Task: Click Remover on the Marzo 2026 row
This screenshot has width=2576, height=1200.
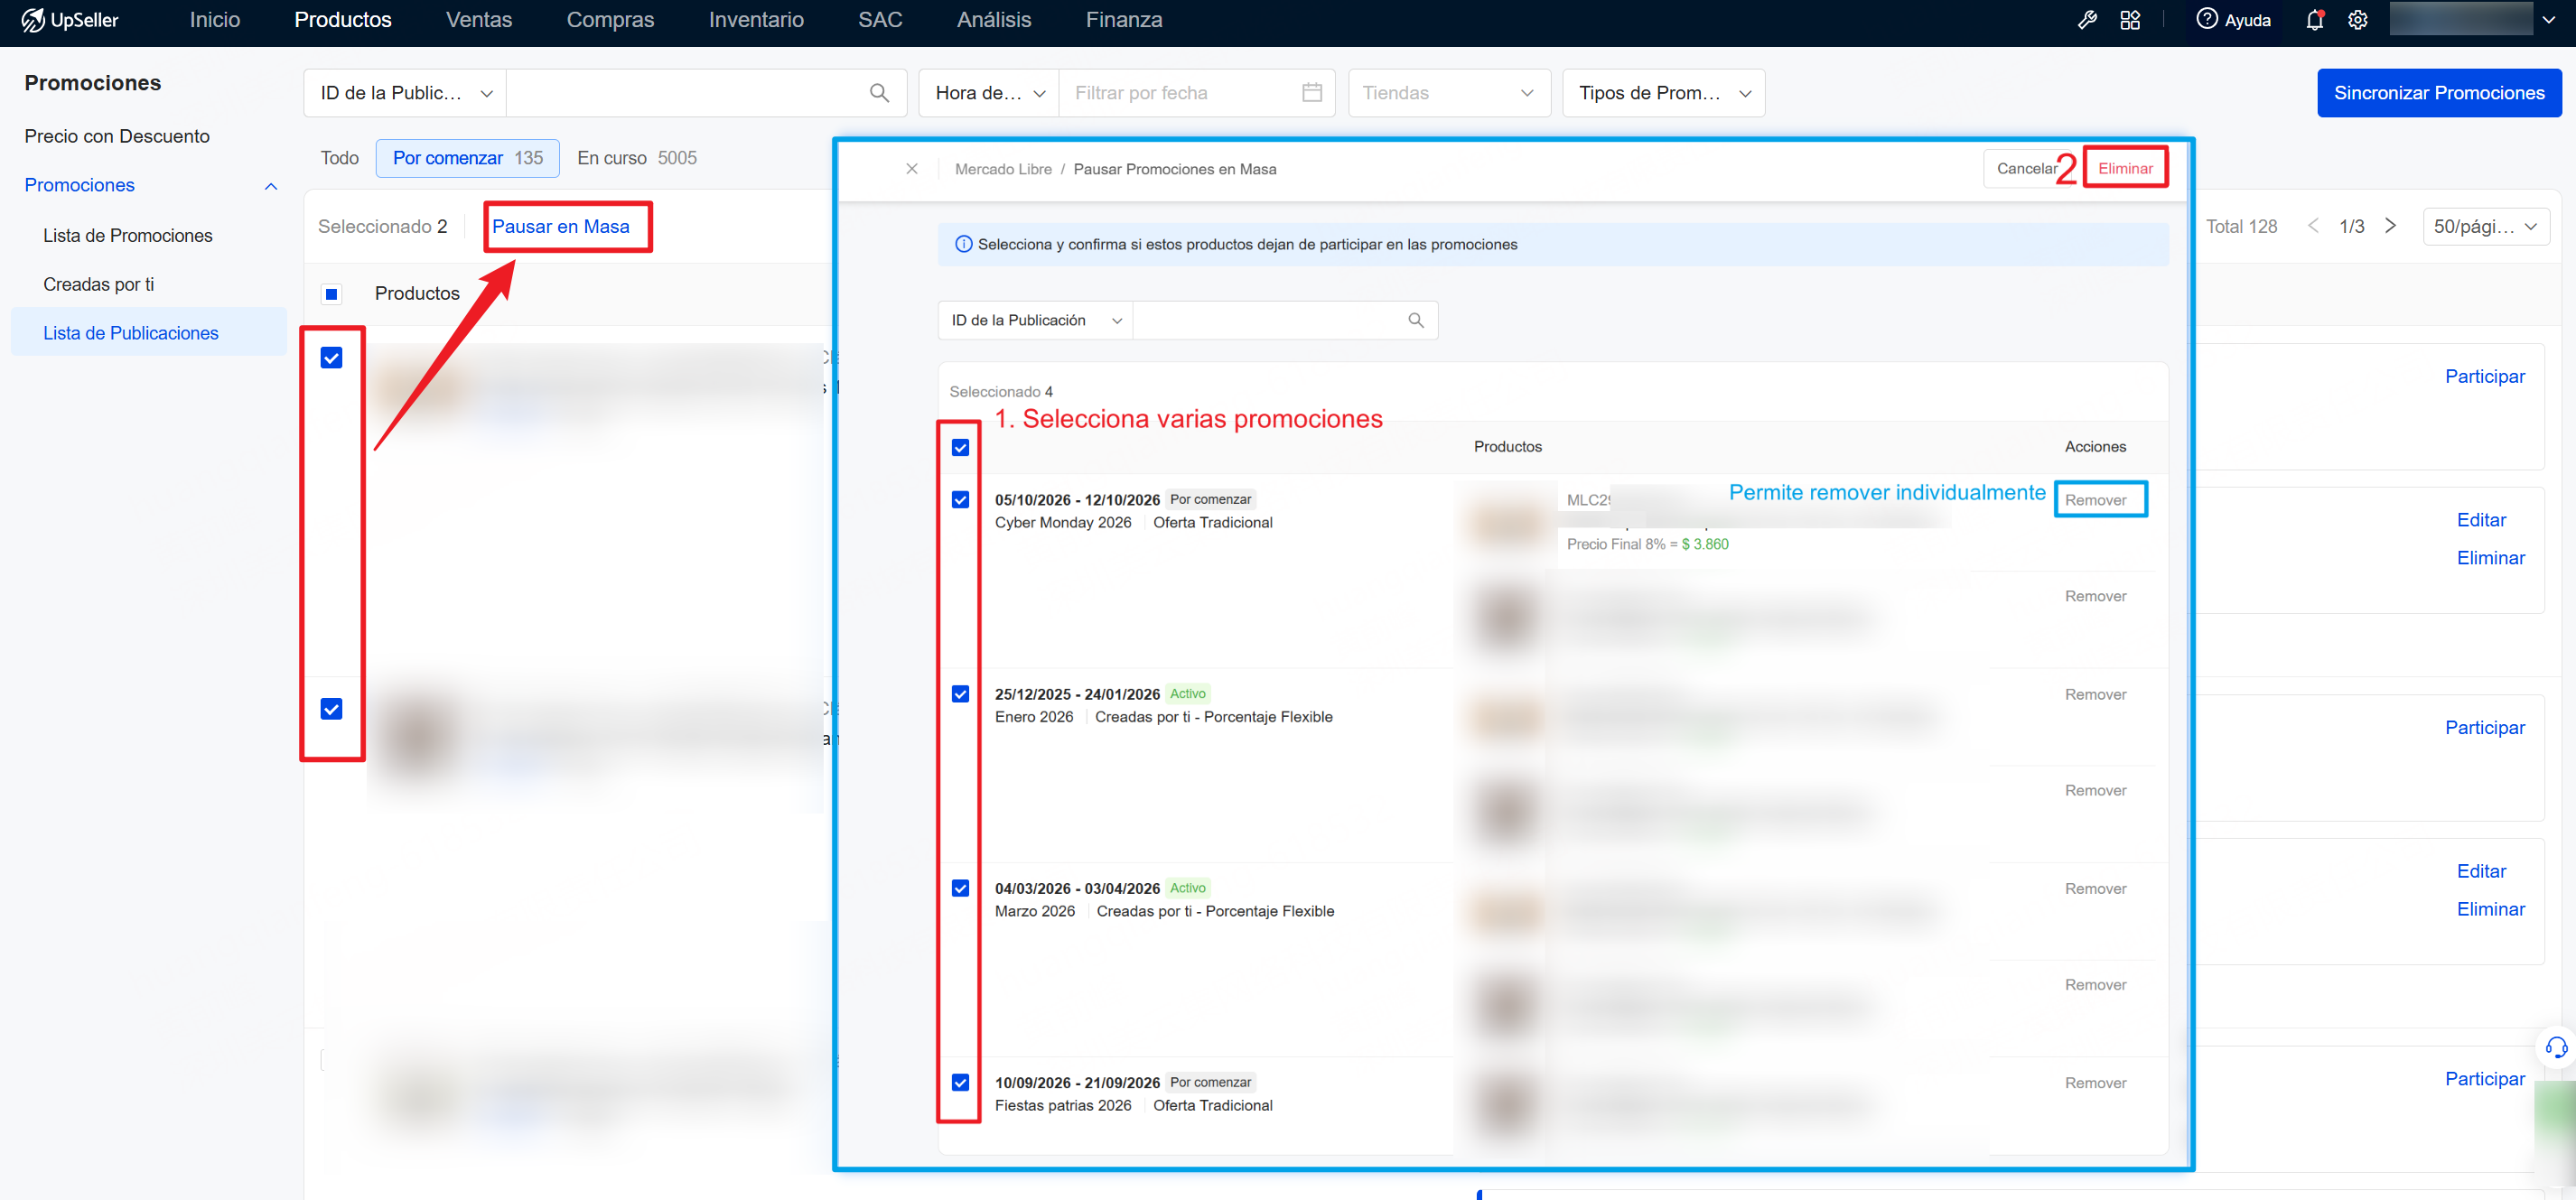Action: tap(2096, 888)
